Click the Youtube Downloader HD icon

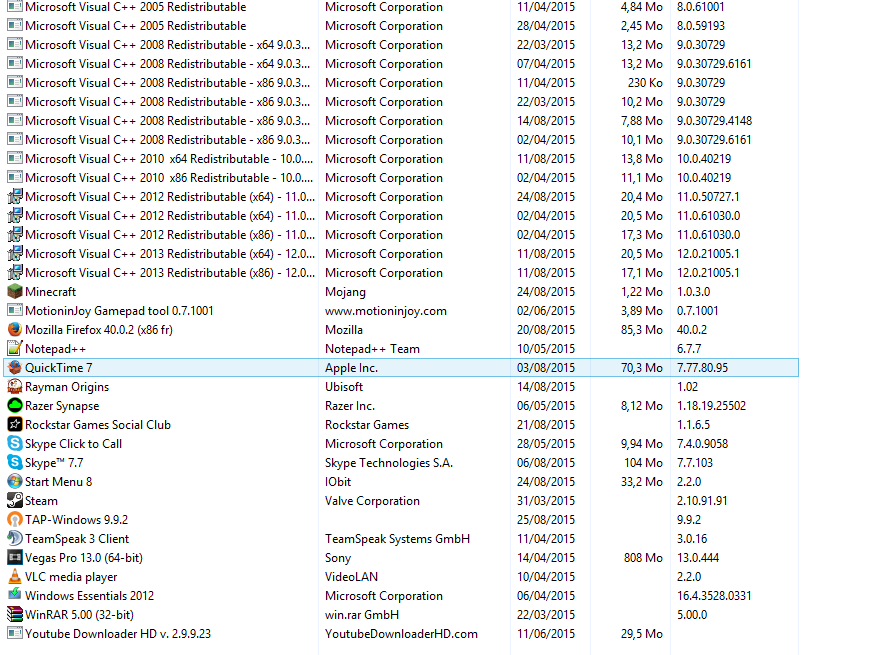(15, 634)
